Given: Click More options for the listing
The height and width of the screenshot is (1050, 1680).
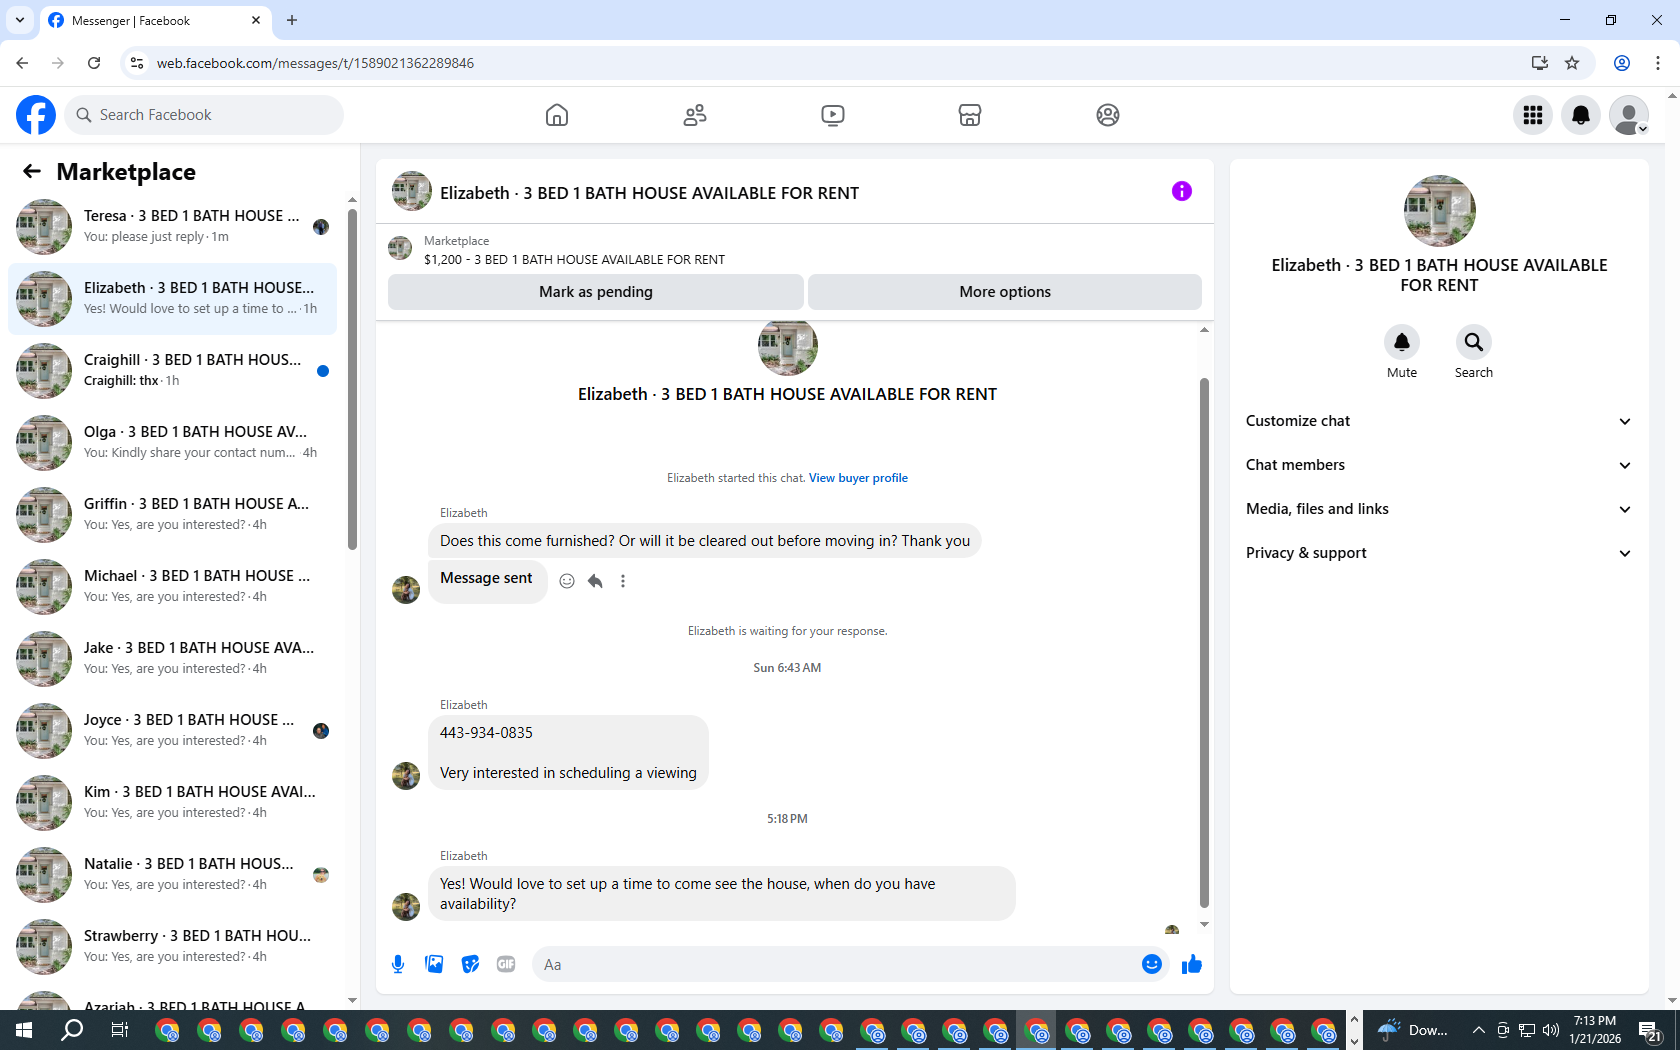Looking at the screenshot, I should (x=1005, y=292).
